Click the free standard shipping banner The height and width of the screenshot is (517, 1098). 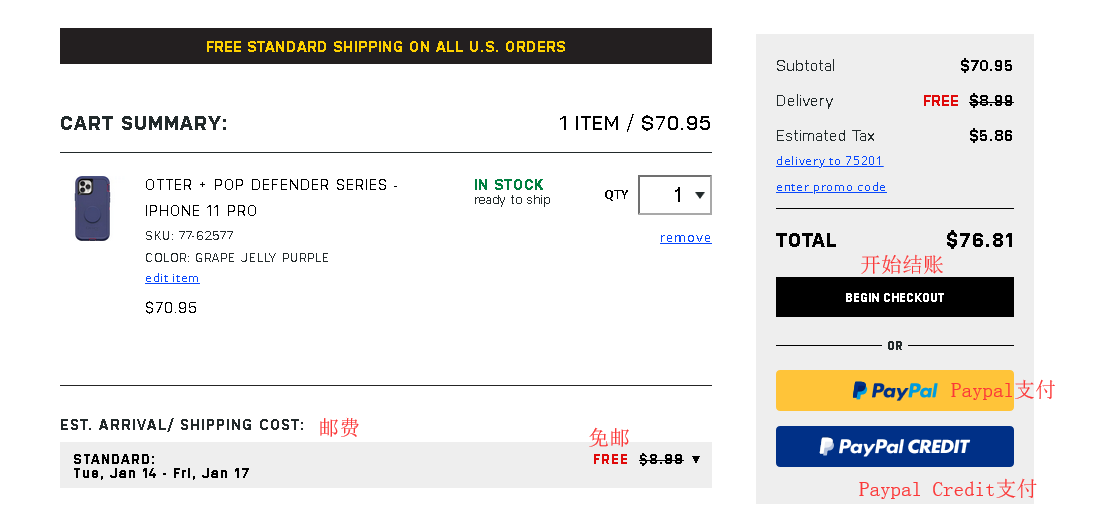385,47
